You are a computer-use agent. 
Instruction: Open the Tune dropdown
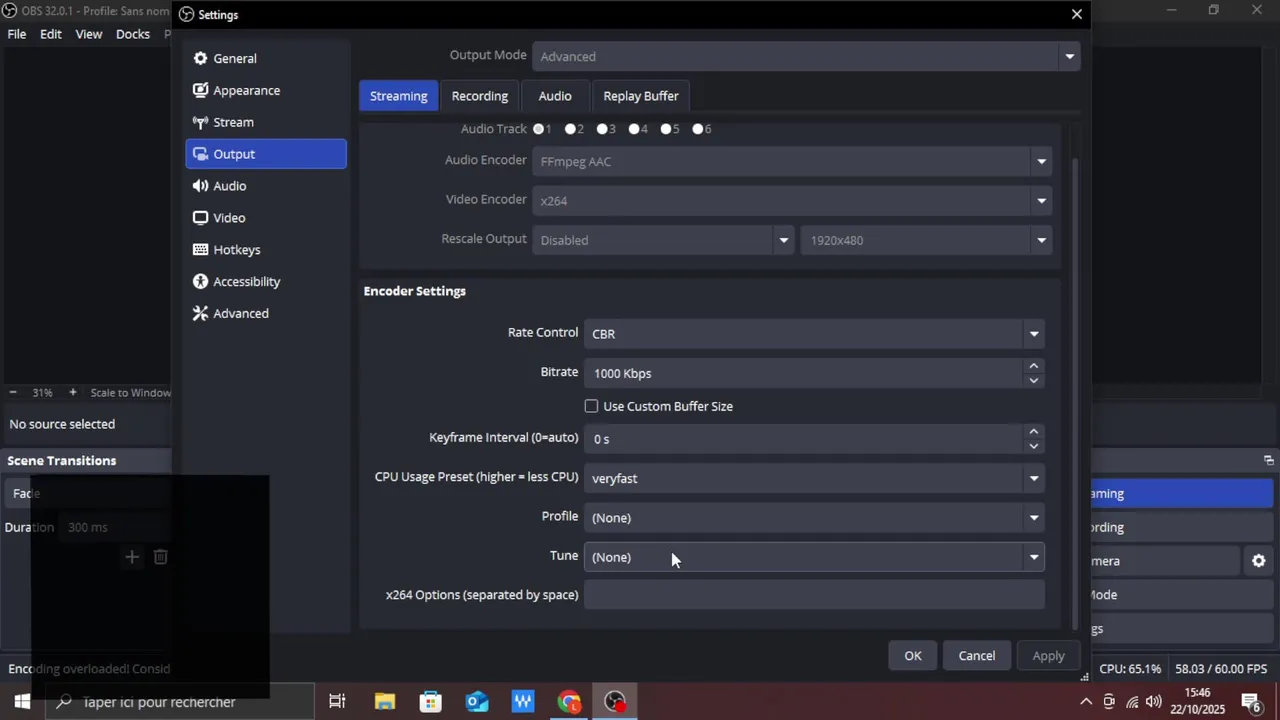(x=814, y=557)
